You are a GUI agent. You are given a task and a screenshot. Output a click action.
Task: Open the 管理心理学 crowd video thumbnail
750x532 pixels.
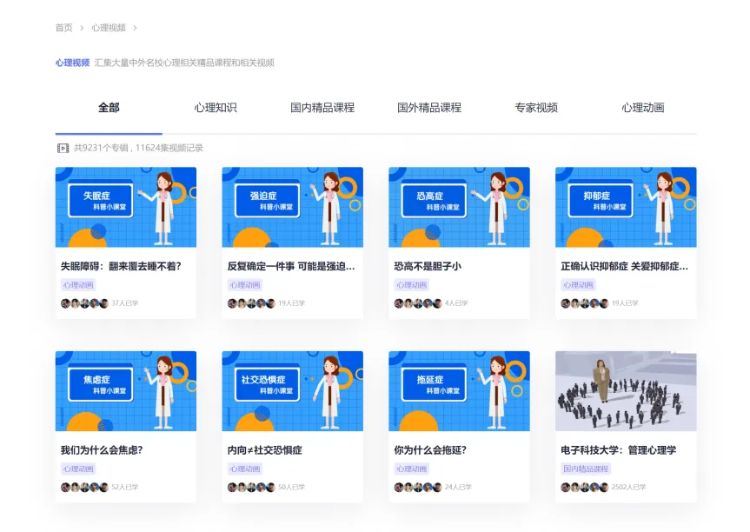pyautogui.click(x=626, y=391)
